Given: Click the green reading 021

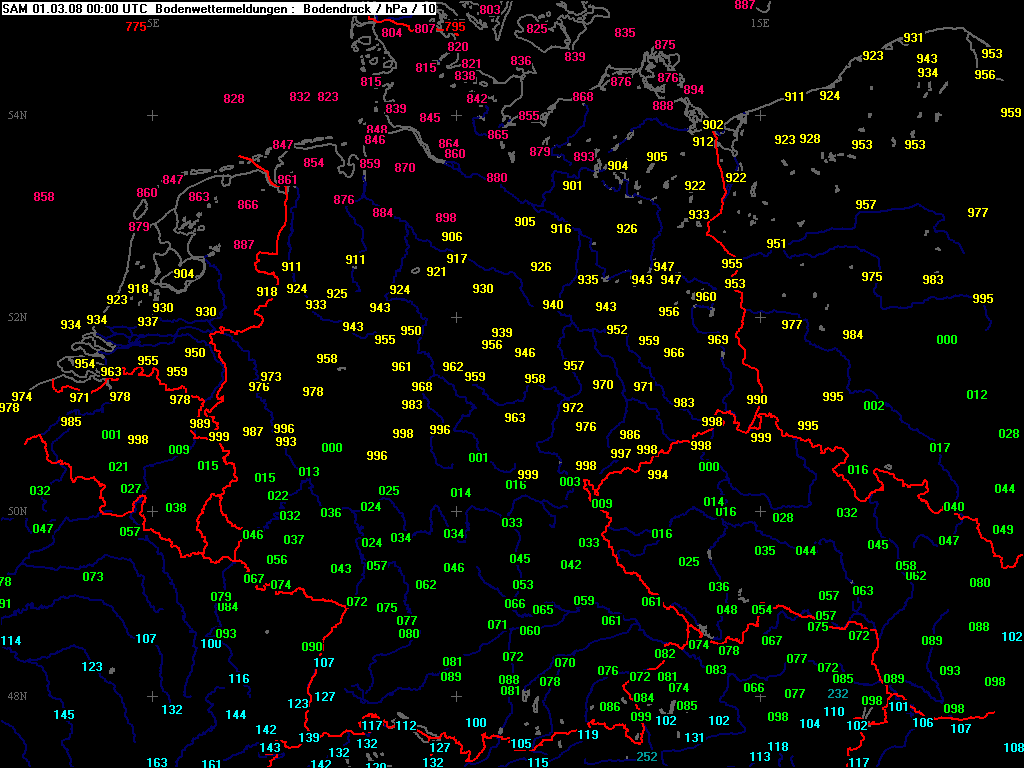Looking at the screenshot, I should 119,467.
